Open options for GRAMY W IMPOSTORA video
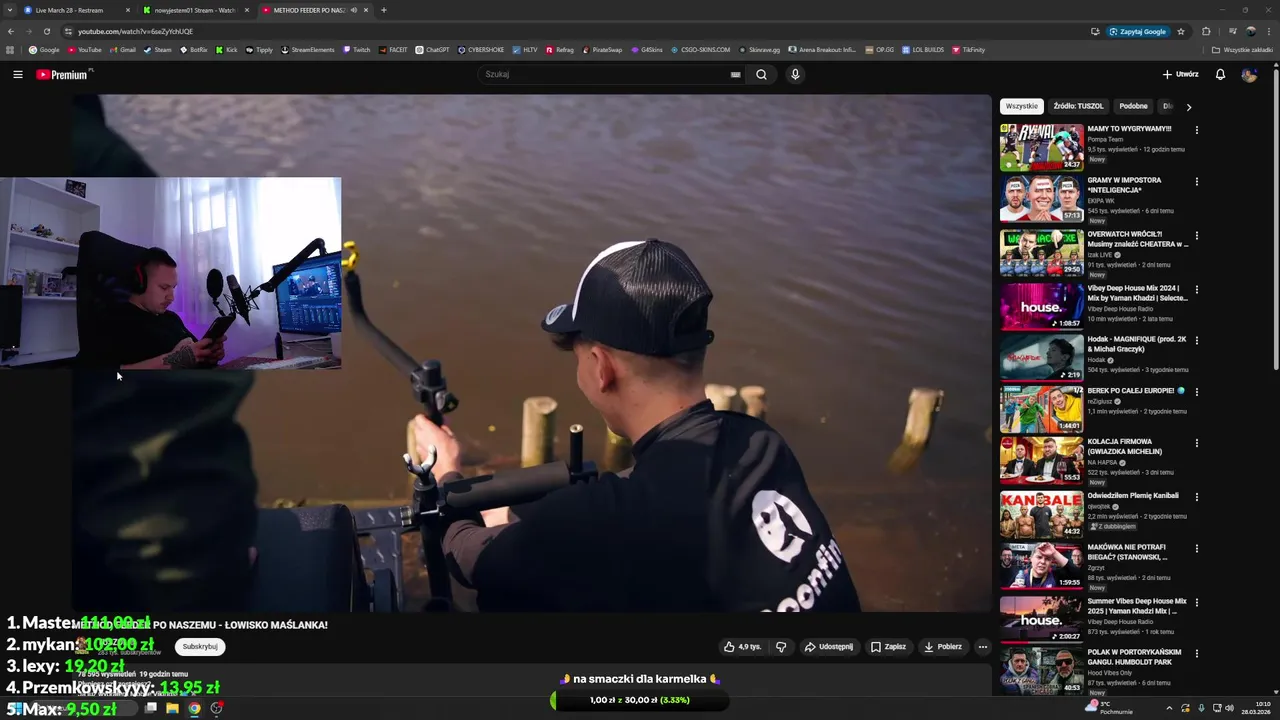 1196,181
